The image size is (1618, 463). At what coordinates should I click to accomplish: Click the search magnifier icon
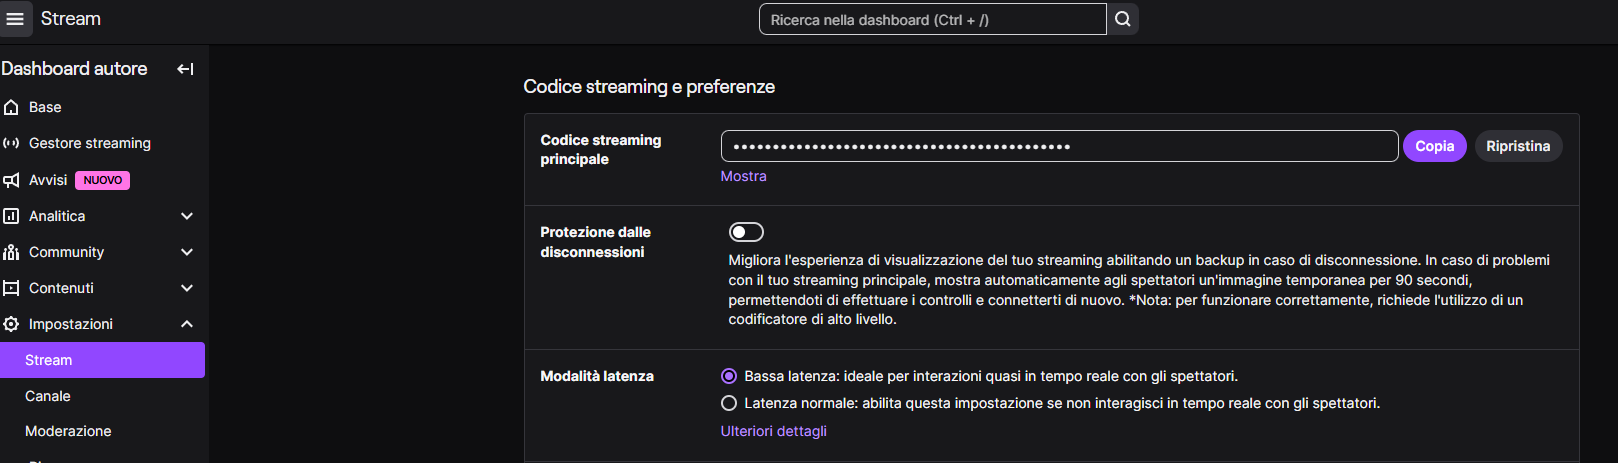click(1123, 19)
